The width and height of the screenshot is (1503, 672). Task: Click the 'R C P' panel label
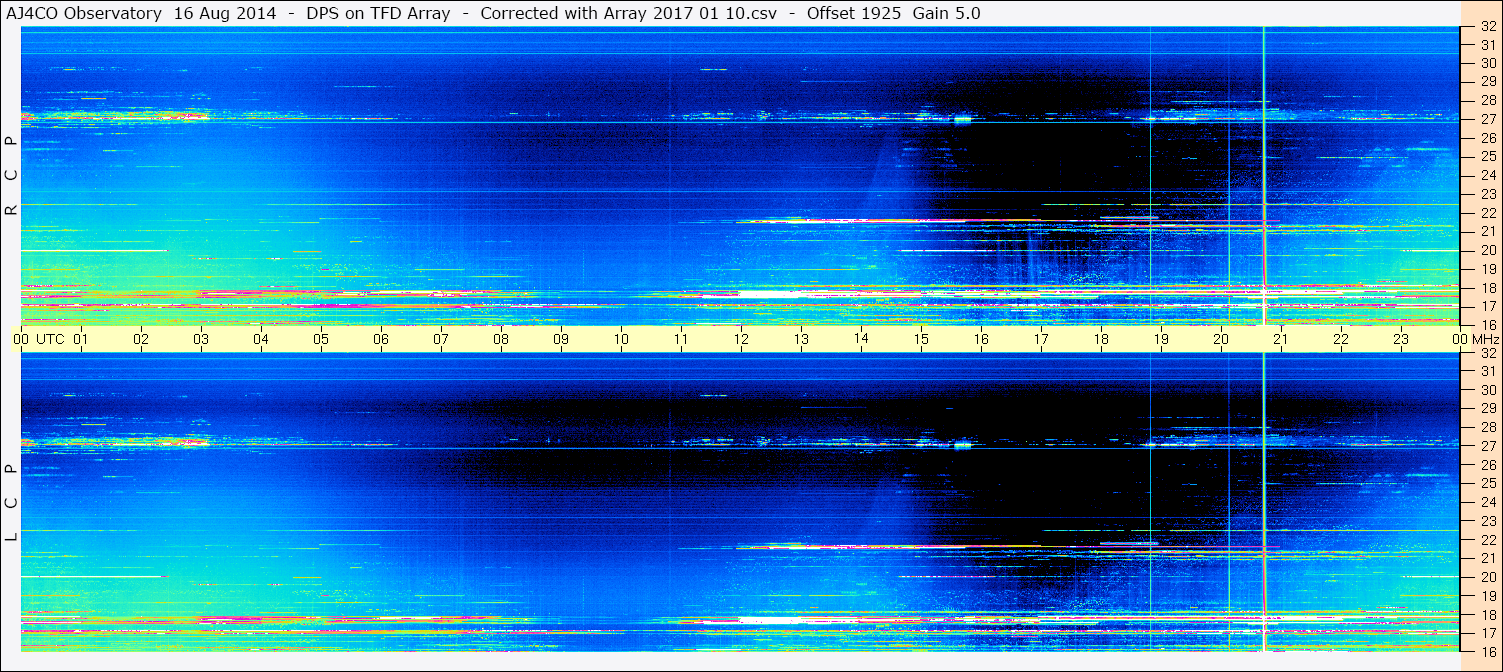[x=12, y=176]
